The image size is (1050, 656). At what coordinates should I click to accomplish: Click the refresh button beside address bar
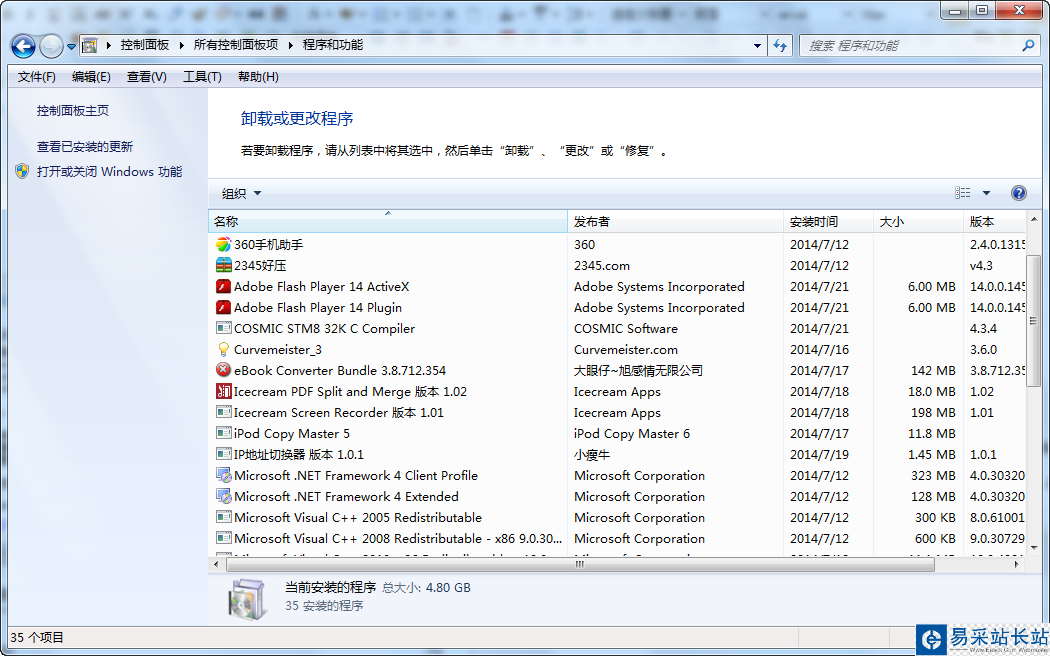coord(780,46)
